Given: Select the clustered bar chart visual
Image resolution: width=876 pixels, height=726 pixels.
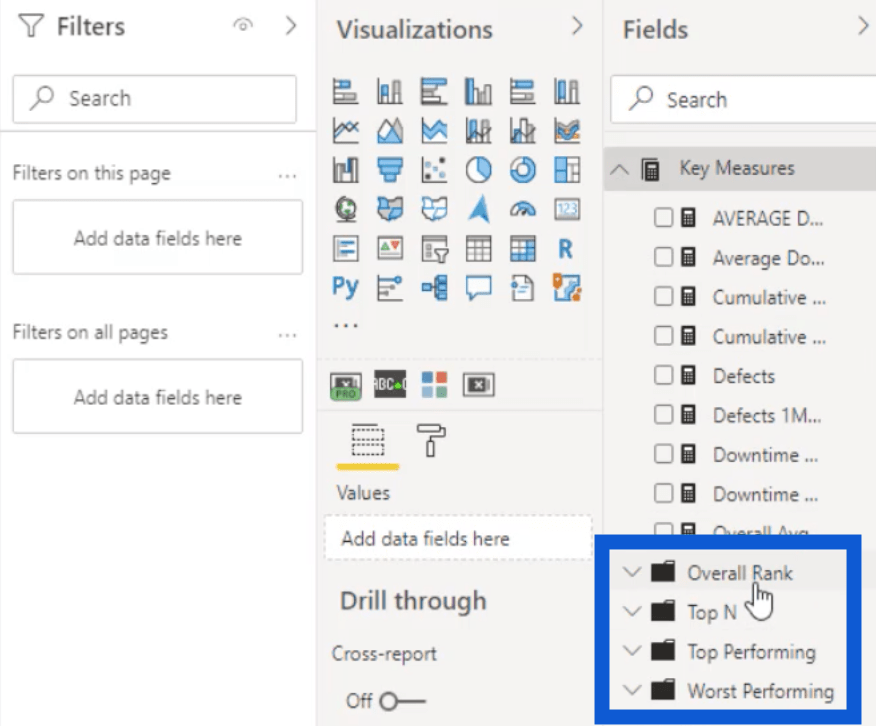Looking at the screenshot, I should [x=434, y=91].
